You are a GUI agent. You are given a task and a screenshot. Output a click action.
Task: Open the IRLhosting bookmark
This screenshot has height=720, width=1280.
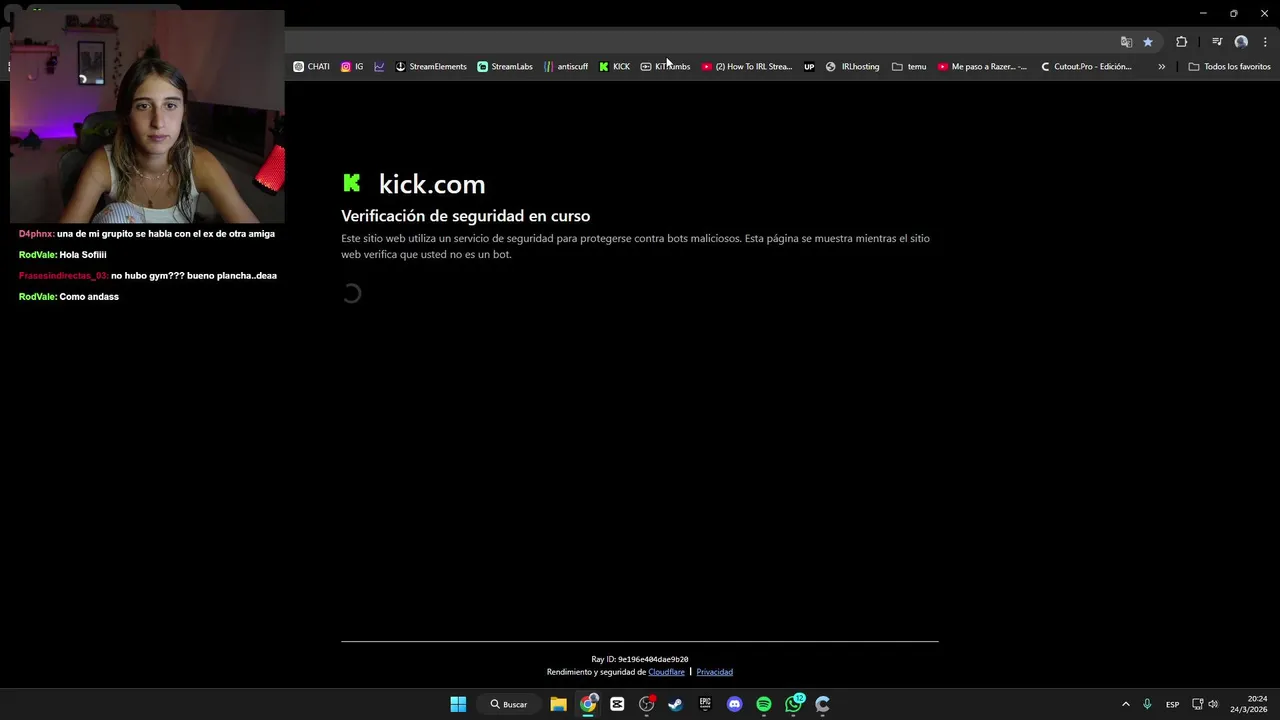click(x=853, y=67)
